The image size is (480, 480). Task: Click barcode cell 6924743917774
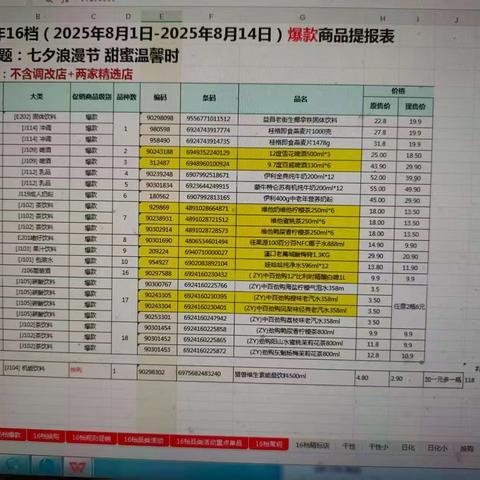pyautogui.click(x=209, y=130)
